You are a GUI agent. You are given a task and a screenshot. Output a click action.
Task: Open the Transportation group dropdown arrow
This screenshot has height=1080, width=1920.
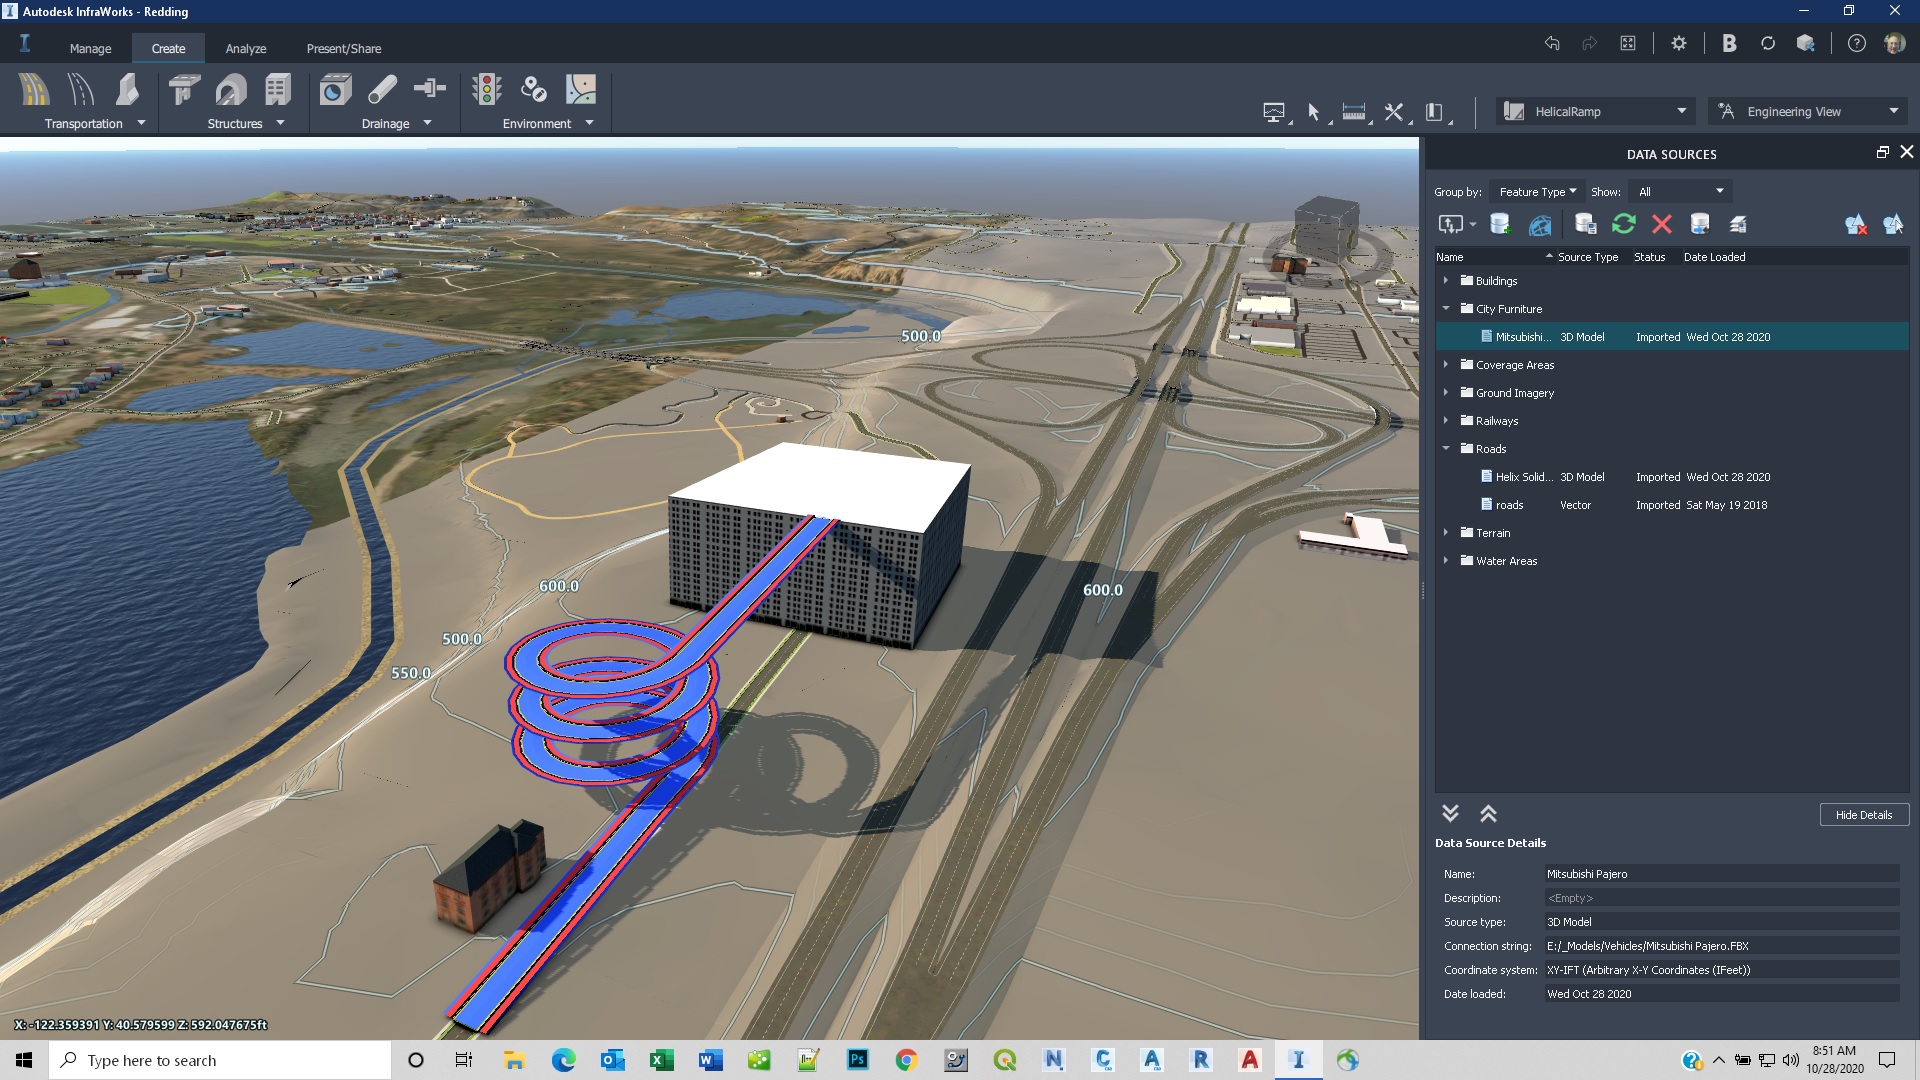141,123
